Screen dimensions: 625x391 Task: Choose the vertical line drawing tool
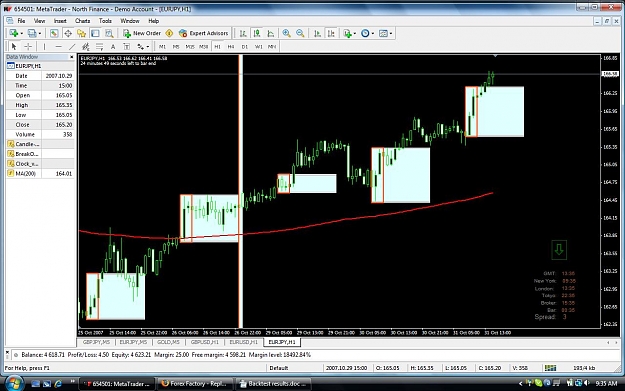[44, 47]
